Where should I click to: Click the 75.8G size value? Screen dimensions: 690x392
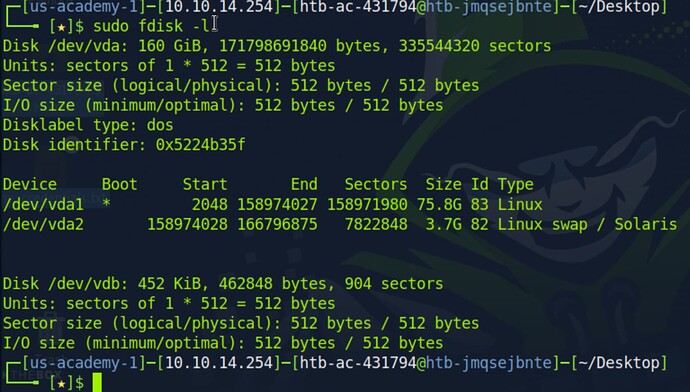coord(444,205)
